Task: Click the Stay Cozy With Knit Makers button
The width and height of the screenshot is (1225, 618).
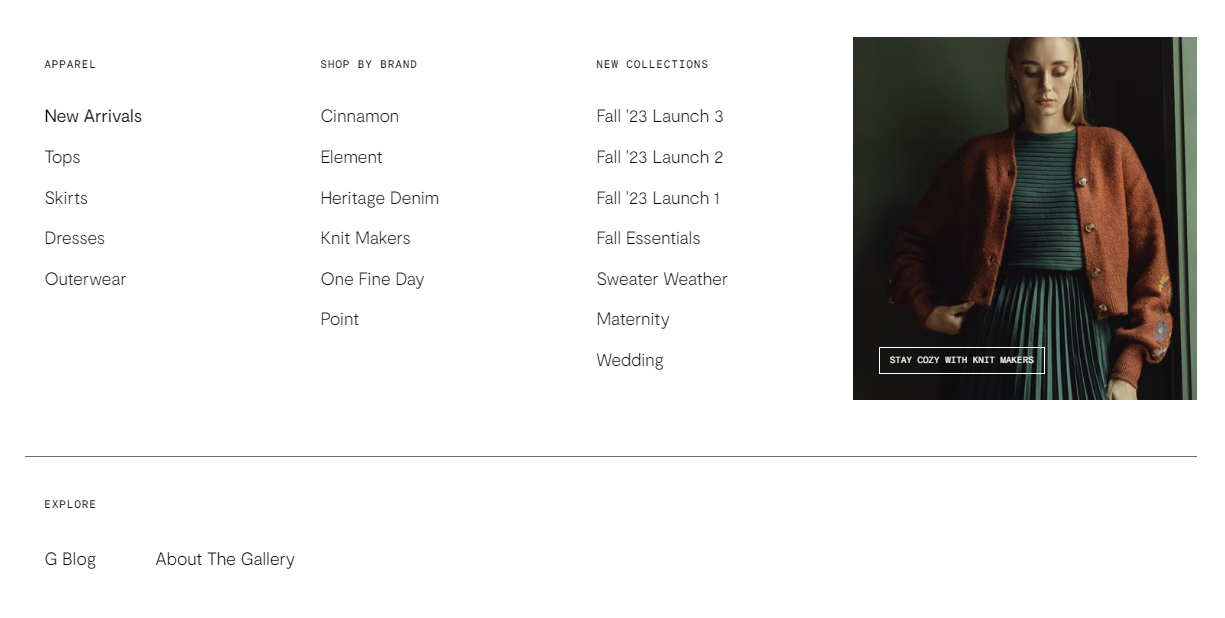Action: point(962,360)
